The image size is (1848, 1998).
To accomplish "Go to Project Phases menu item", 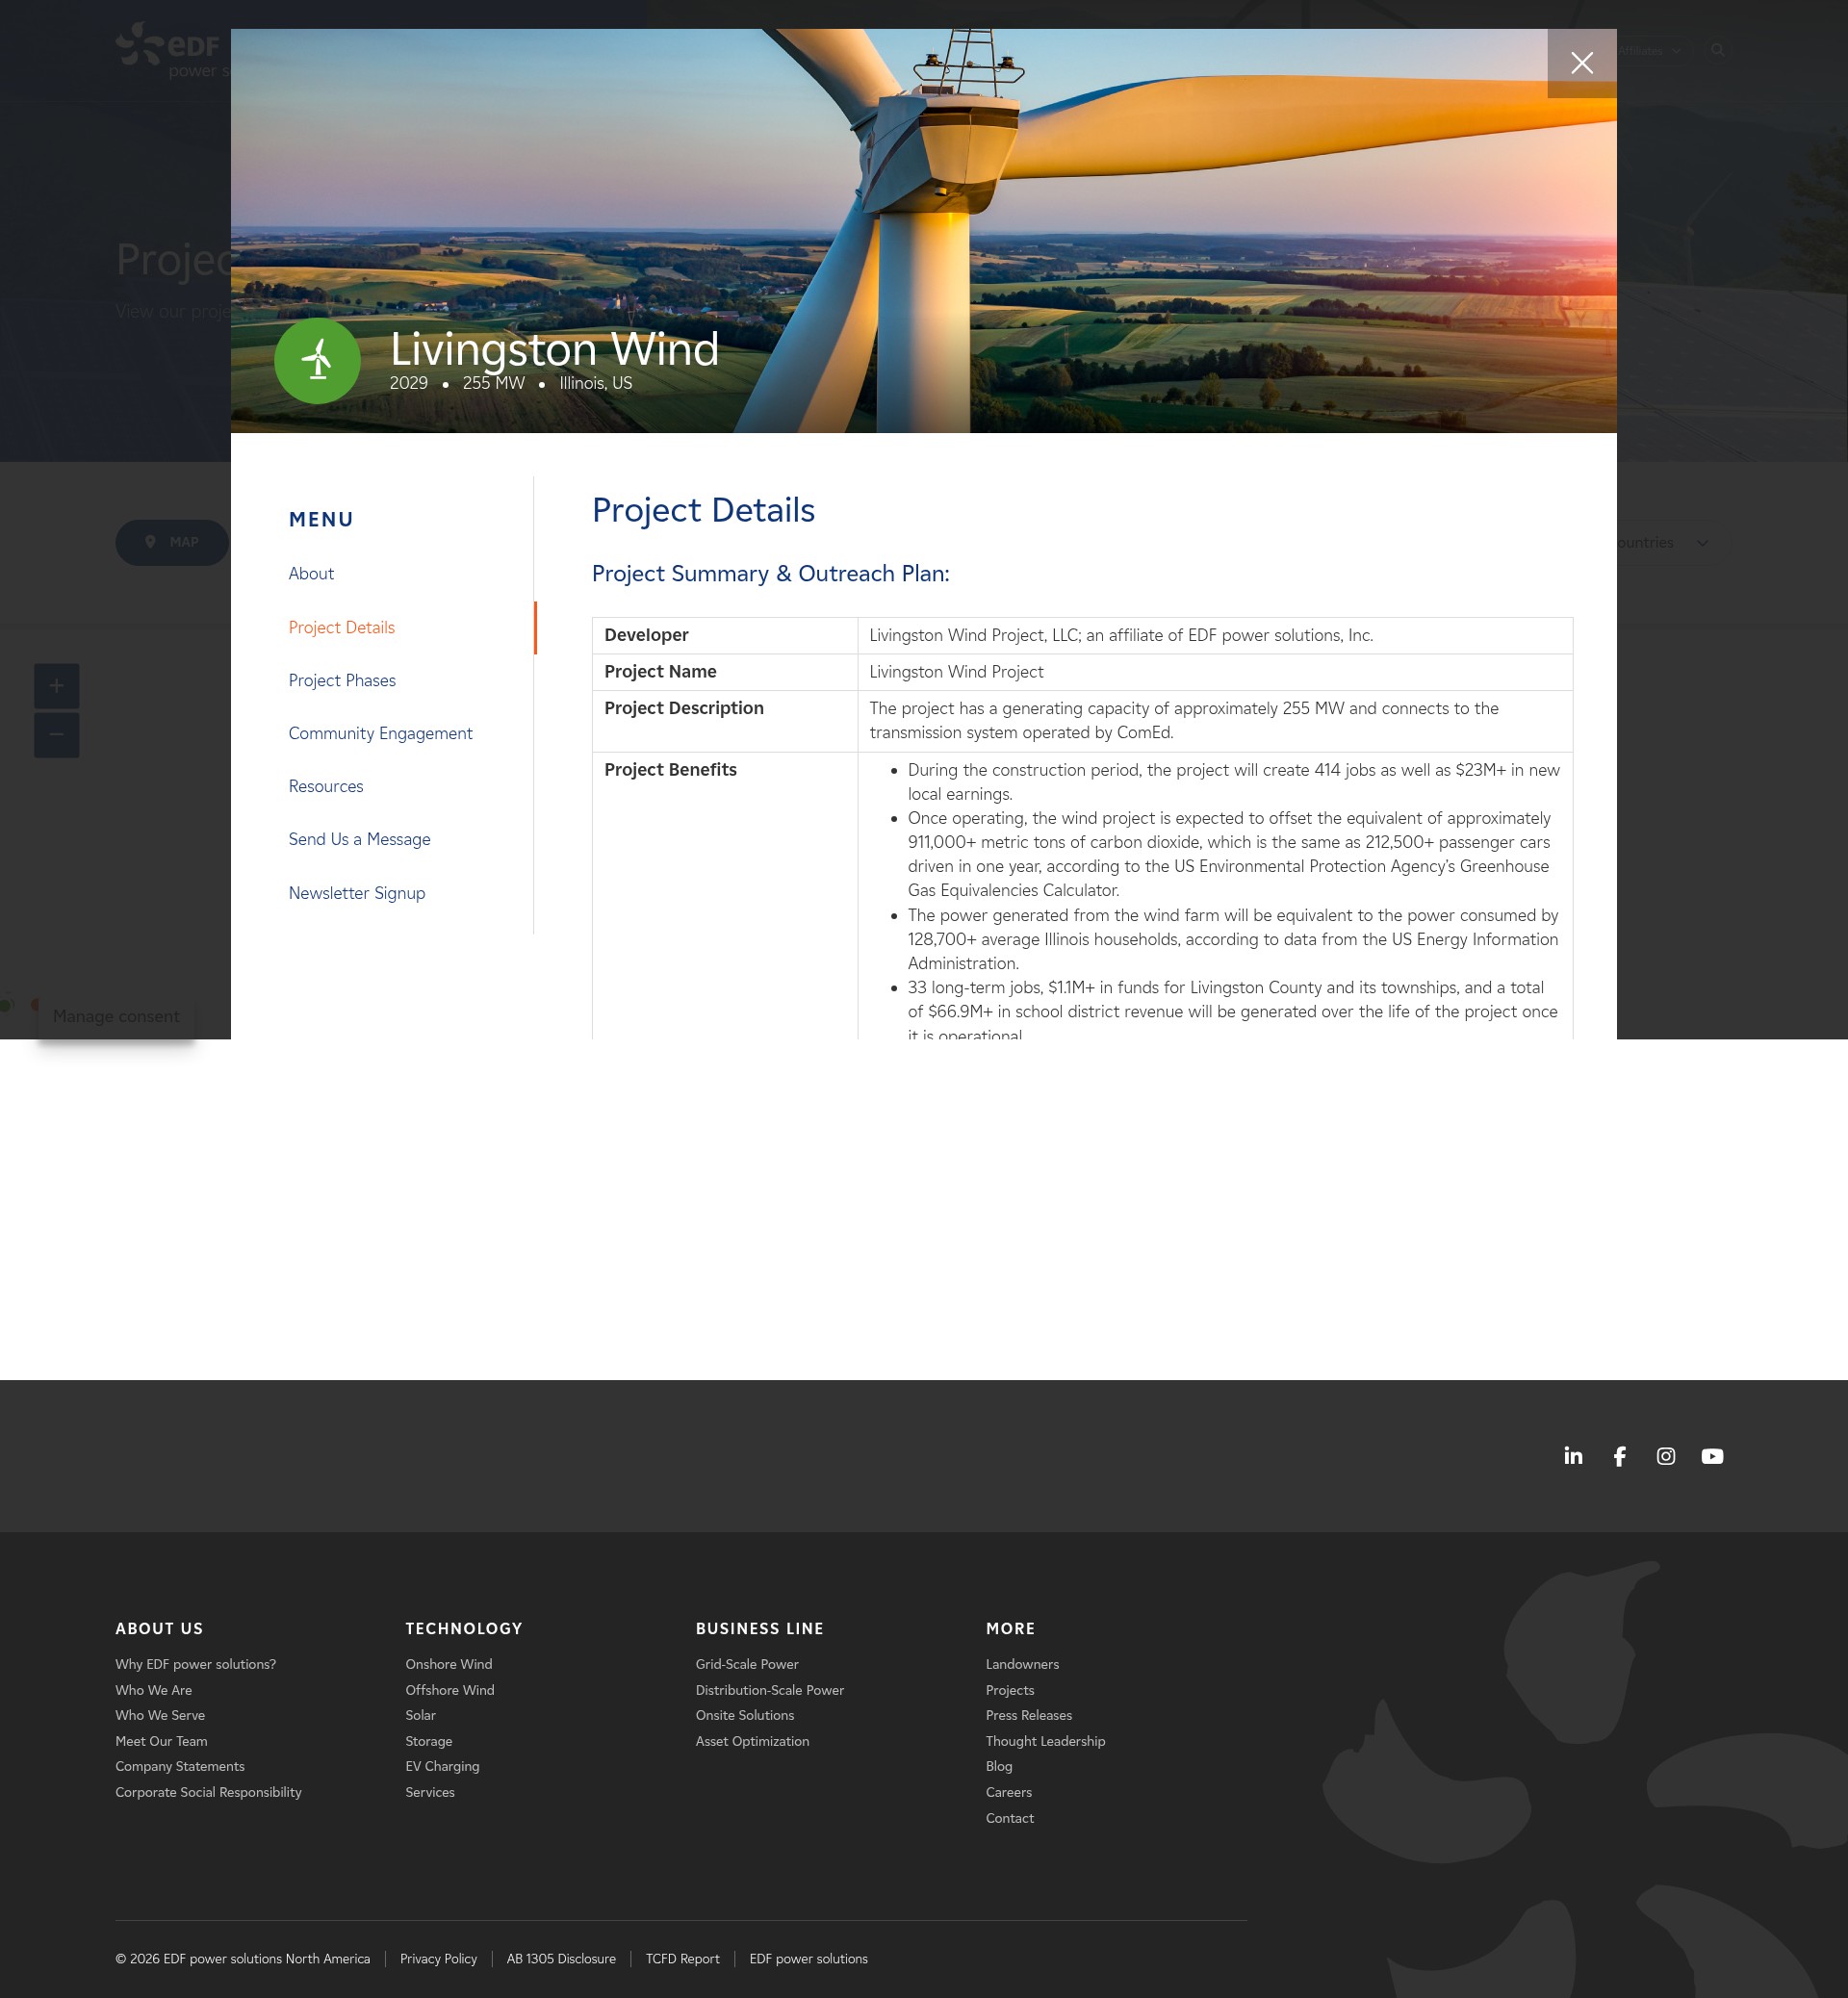I will click(342, 680).
